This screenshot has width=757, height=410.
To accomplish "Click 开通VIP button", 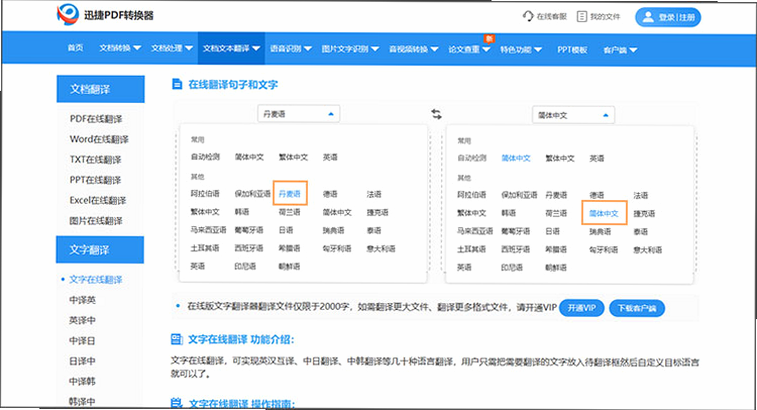I will point(581,308).
